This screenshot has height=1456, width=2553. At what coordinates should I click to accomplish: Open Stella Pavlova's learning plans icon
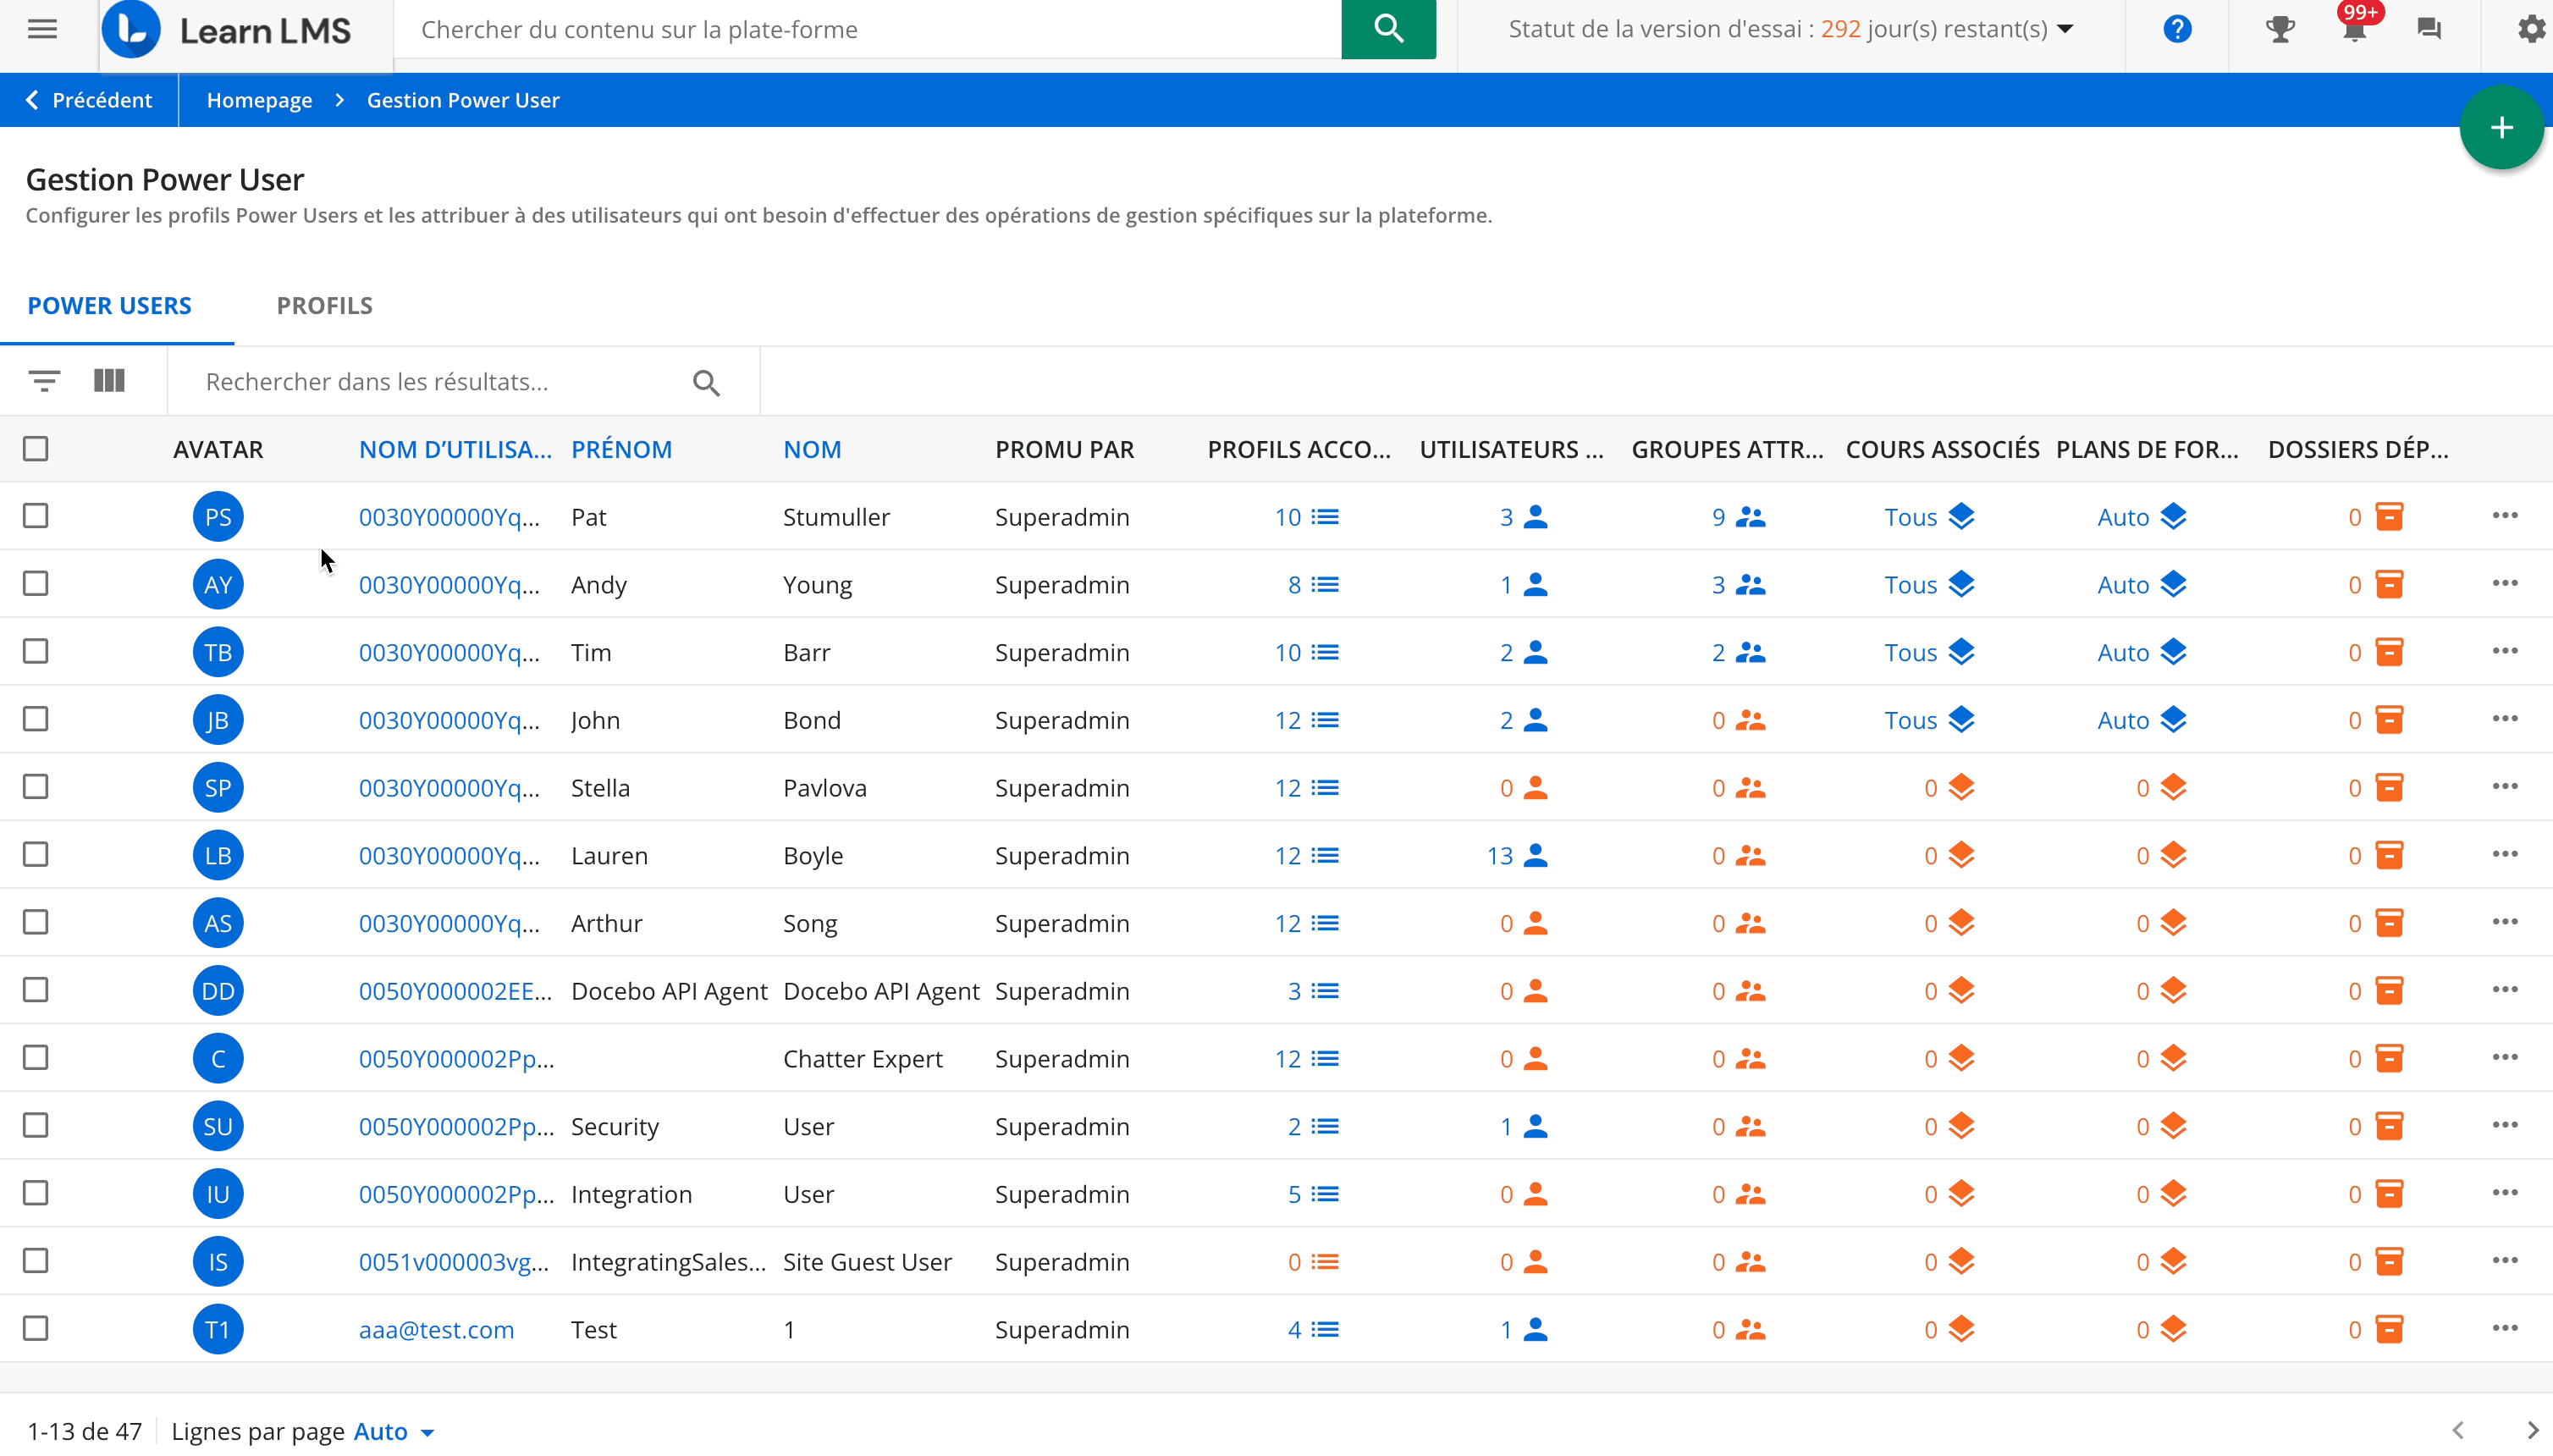[2173, 788]
